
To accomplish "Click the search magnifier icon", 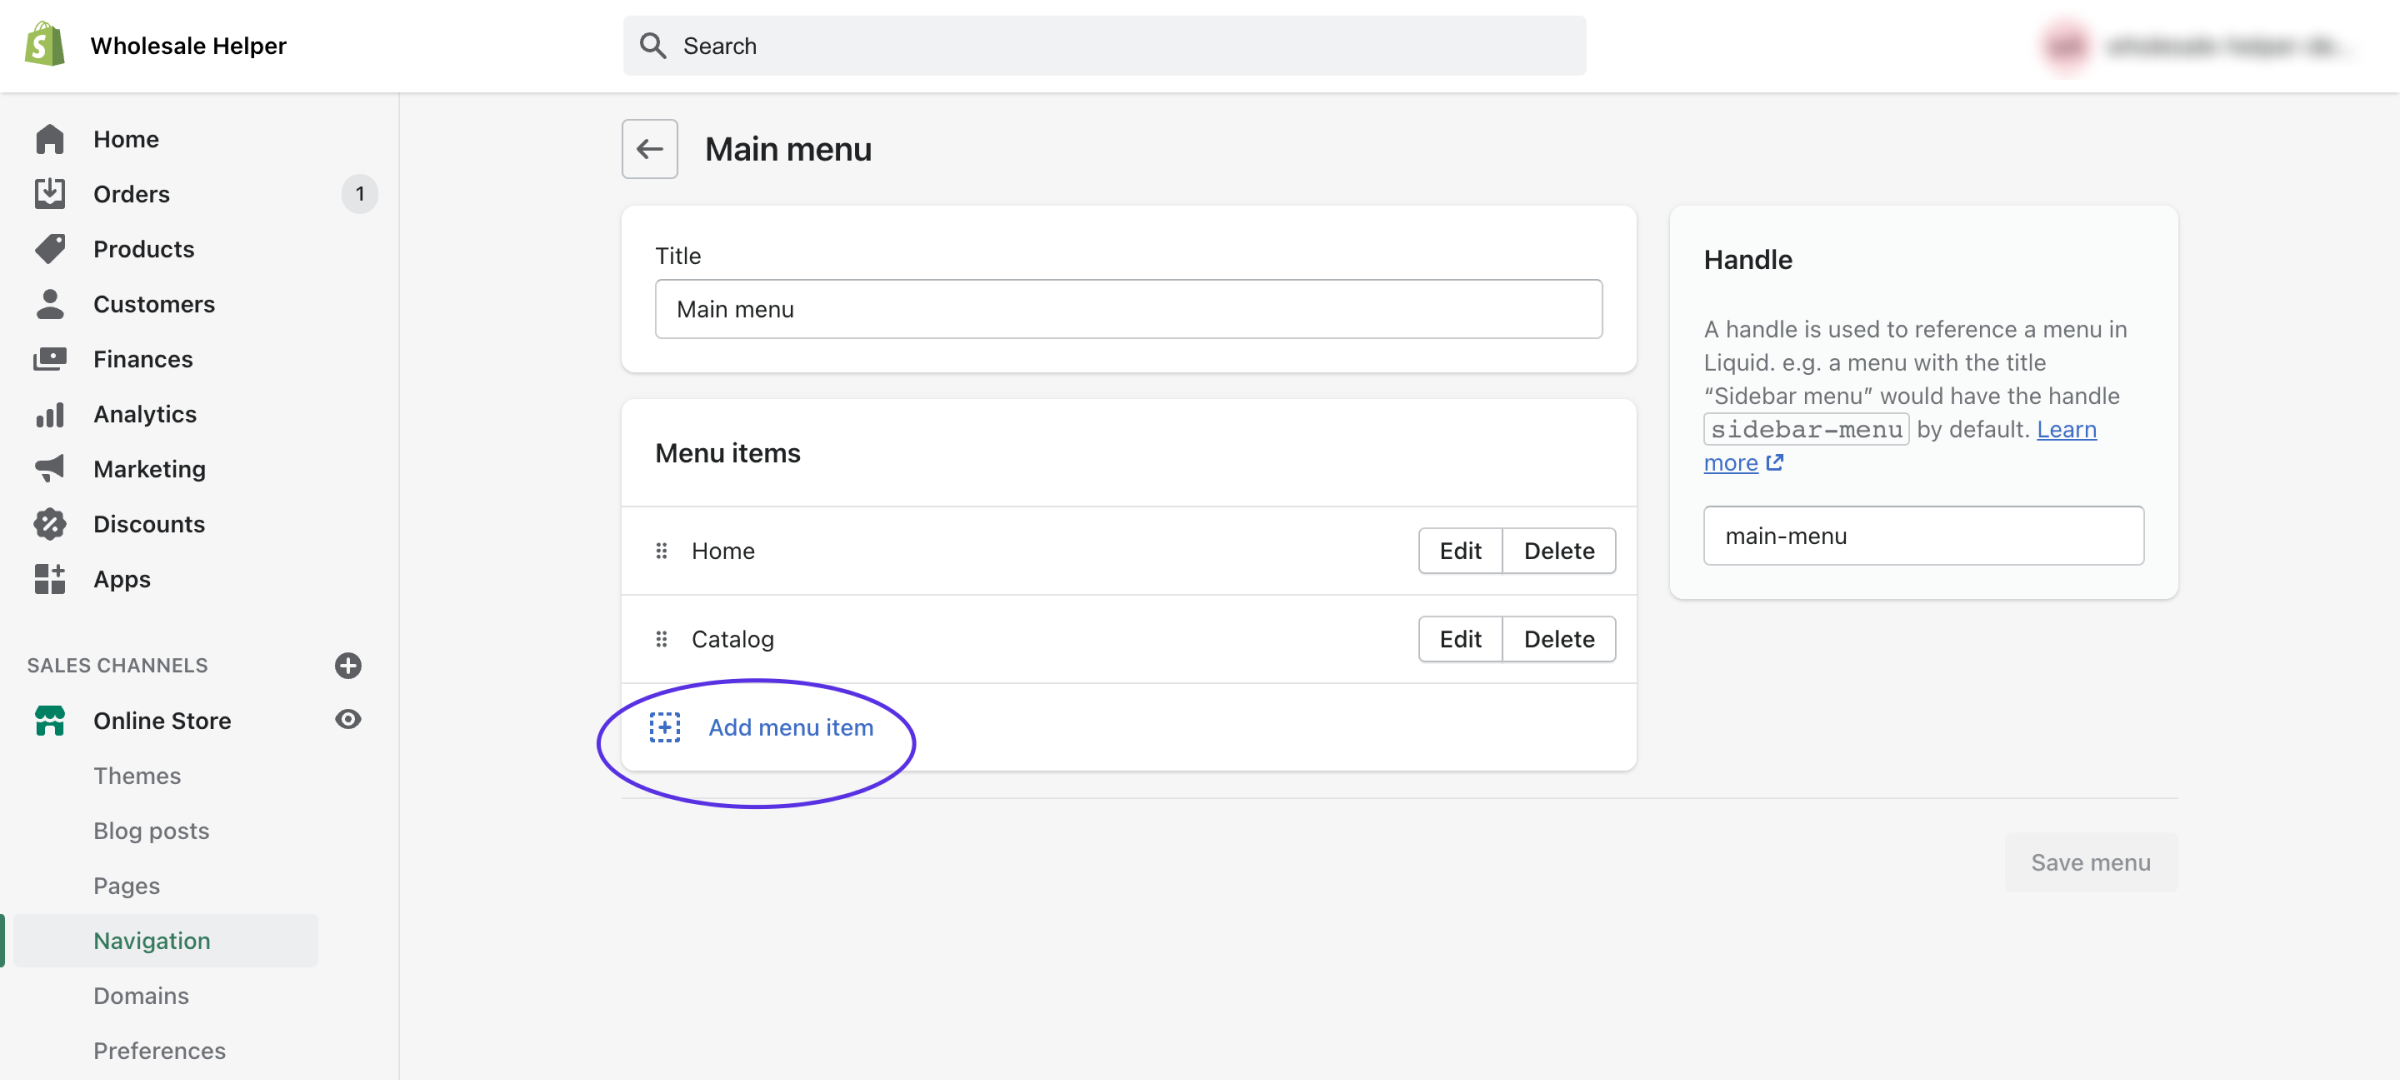I will coord(654,45).
